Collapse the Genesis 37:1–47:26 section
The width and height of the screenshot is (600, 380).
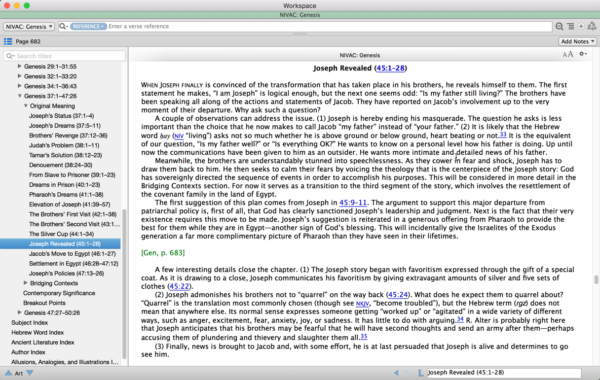coord(20,96)
